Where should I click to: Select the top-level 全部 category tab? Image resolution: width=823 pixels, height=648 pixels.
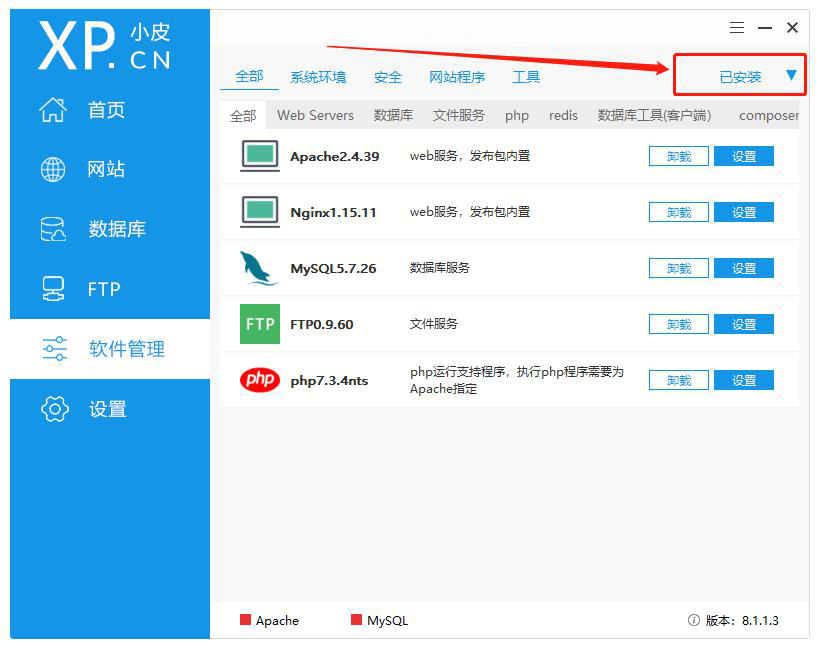(x=249, y=77)
